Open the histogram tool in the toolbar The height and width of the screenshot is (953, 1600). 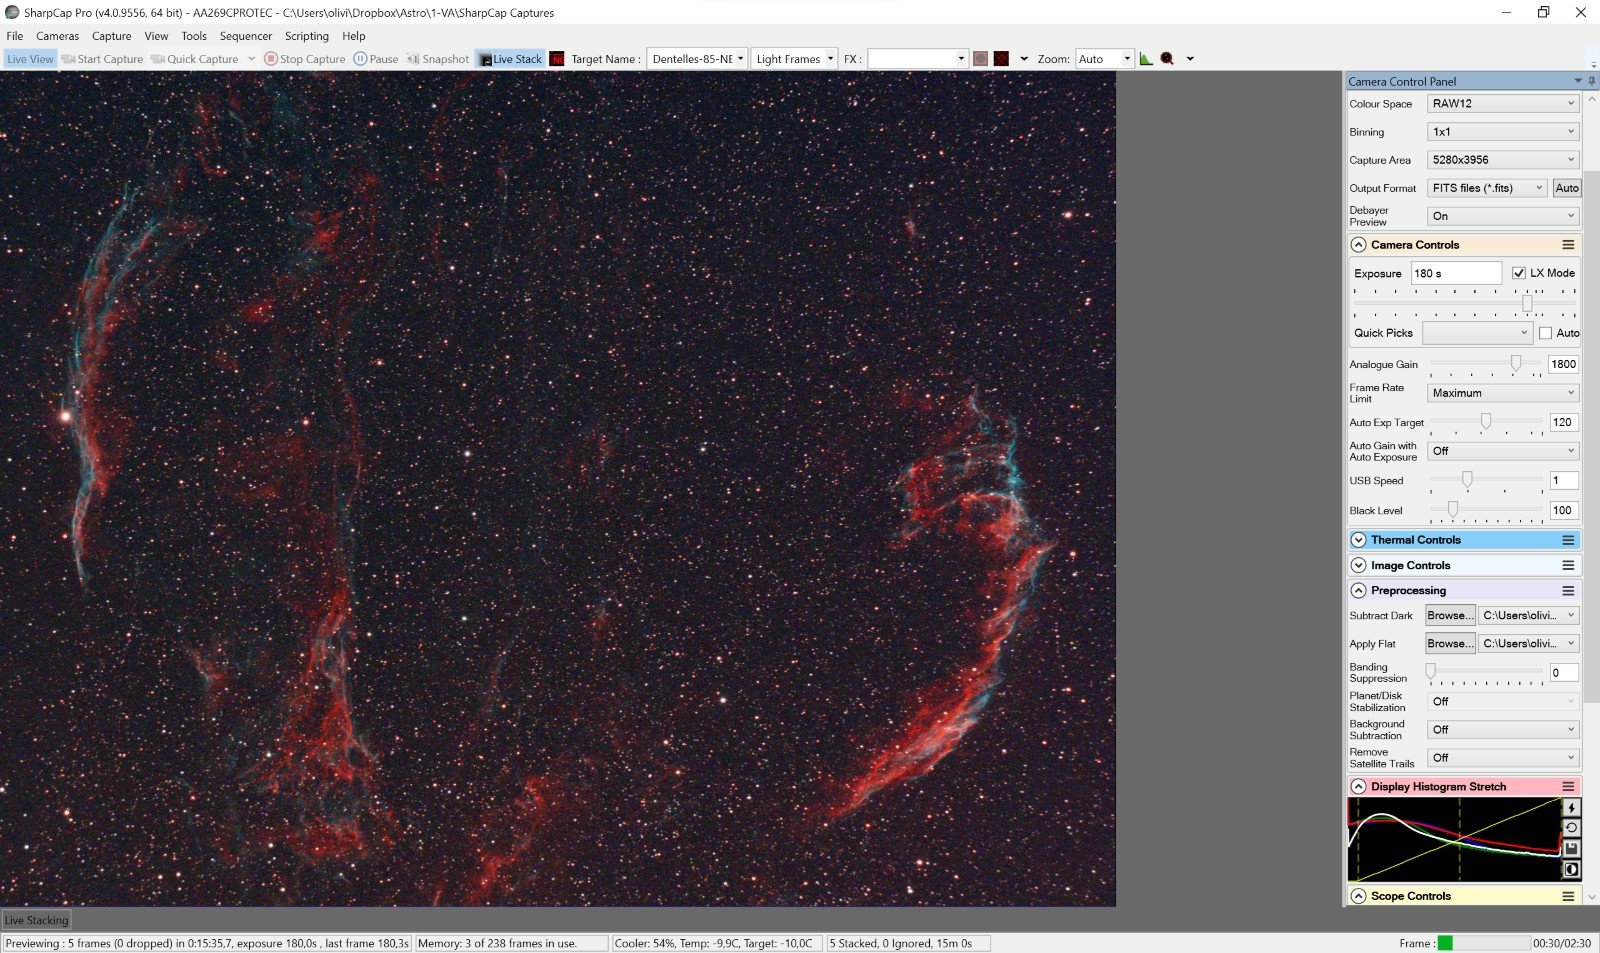click(1146, 59)
